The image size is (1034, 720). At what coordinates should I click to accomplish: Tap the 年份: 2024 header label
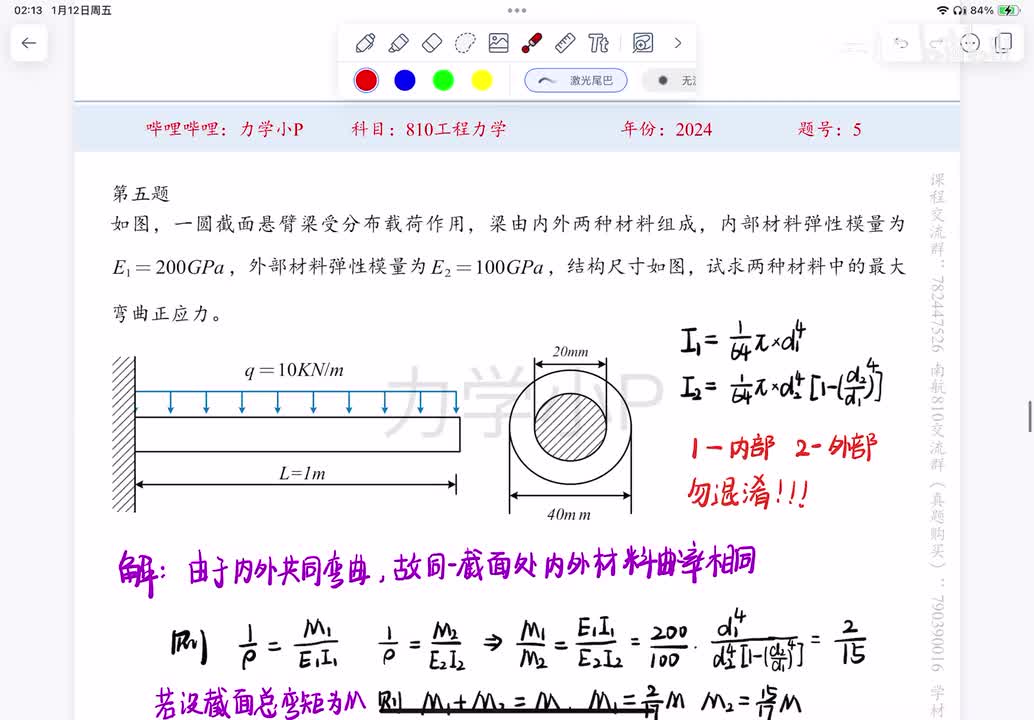(666, 129)
